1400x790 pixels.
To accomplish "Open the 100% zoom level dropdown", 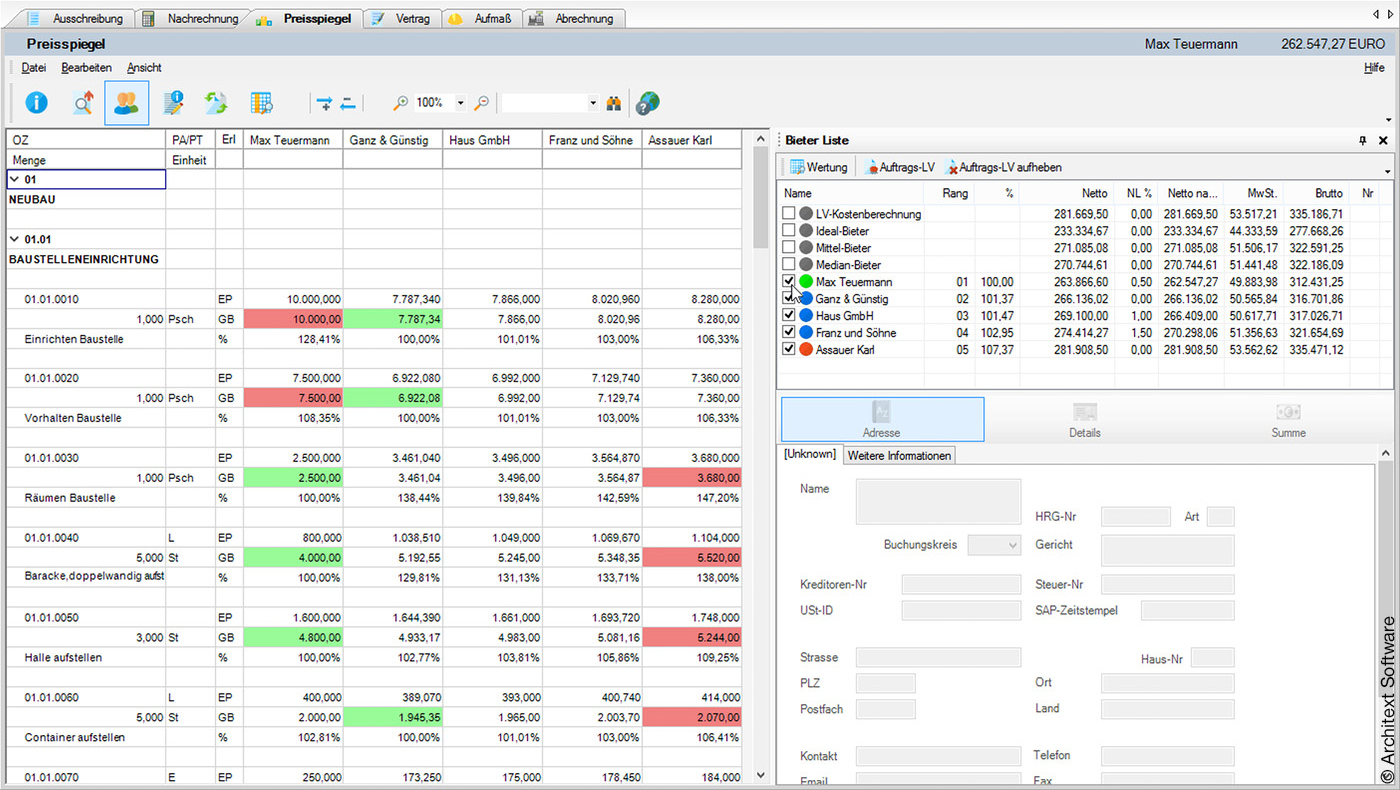I will [x=460, y=102].
